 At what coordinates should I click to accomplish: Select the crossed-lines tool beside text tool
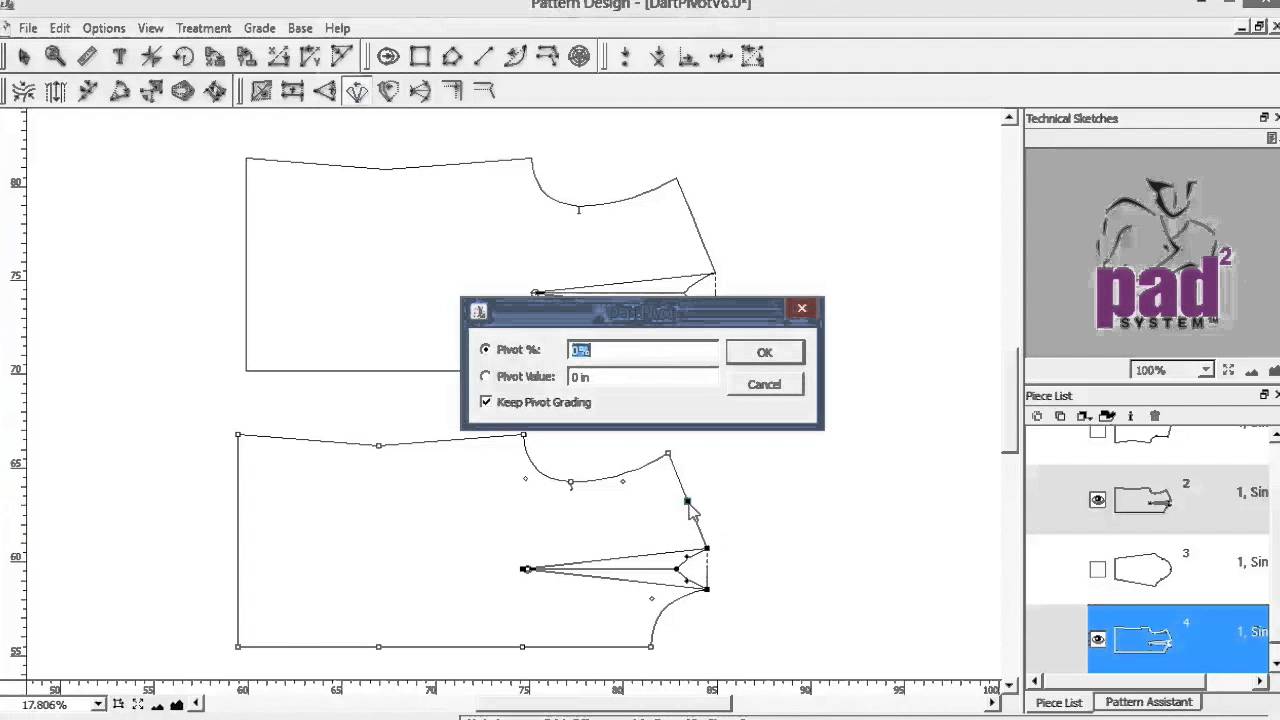click(x=151, y=57)
